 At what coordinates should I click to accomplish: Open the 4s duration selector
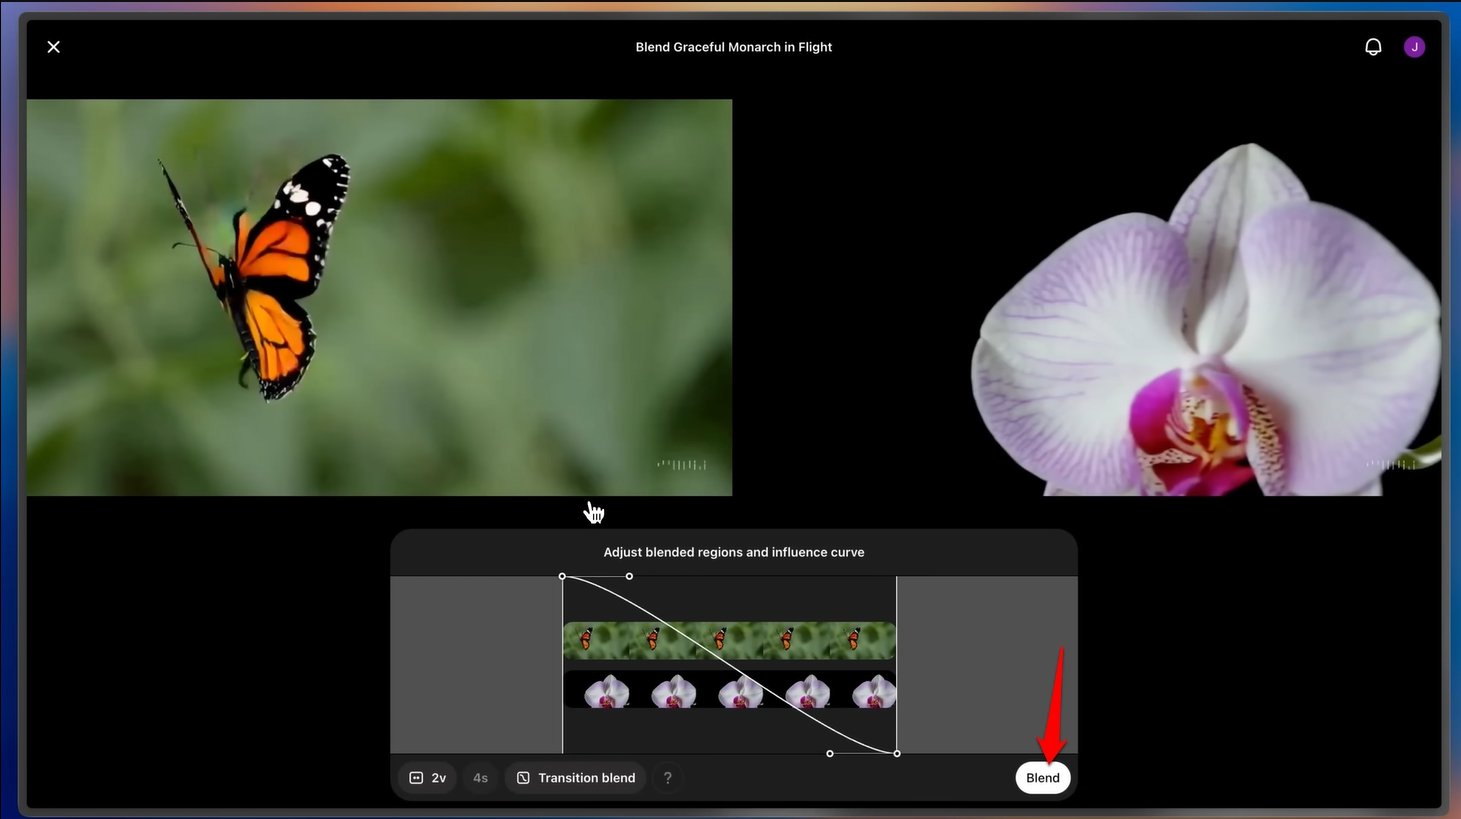480,778
